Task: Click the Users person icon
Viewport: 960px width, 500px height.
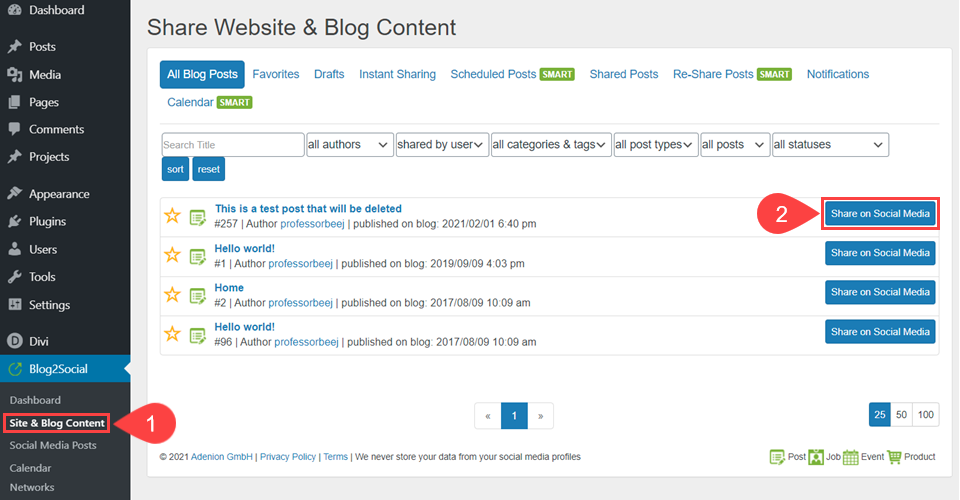Action: click(15, 249)
